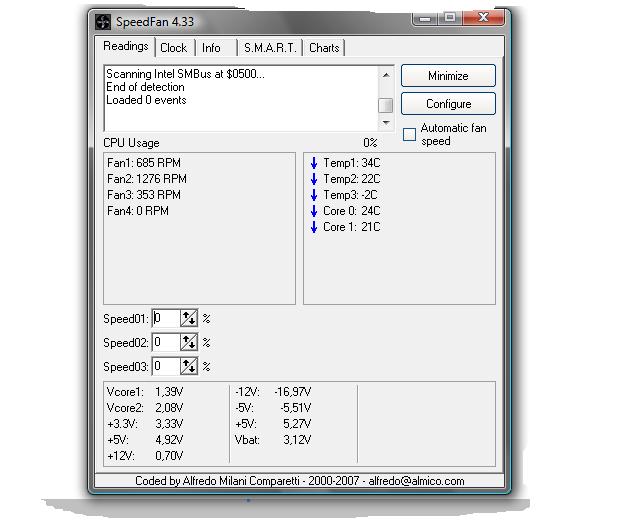
Task: Click the Fan4: 0 RPM reading
Action: (x=138, y=211)
